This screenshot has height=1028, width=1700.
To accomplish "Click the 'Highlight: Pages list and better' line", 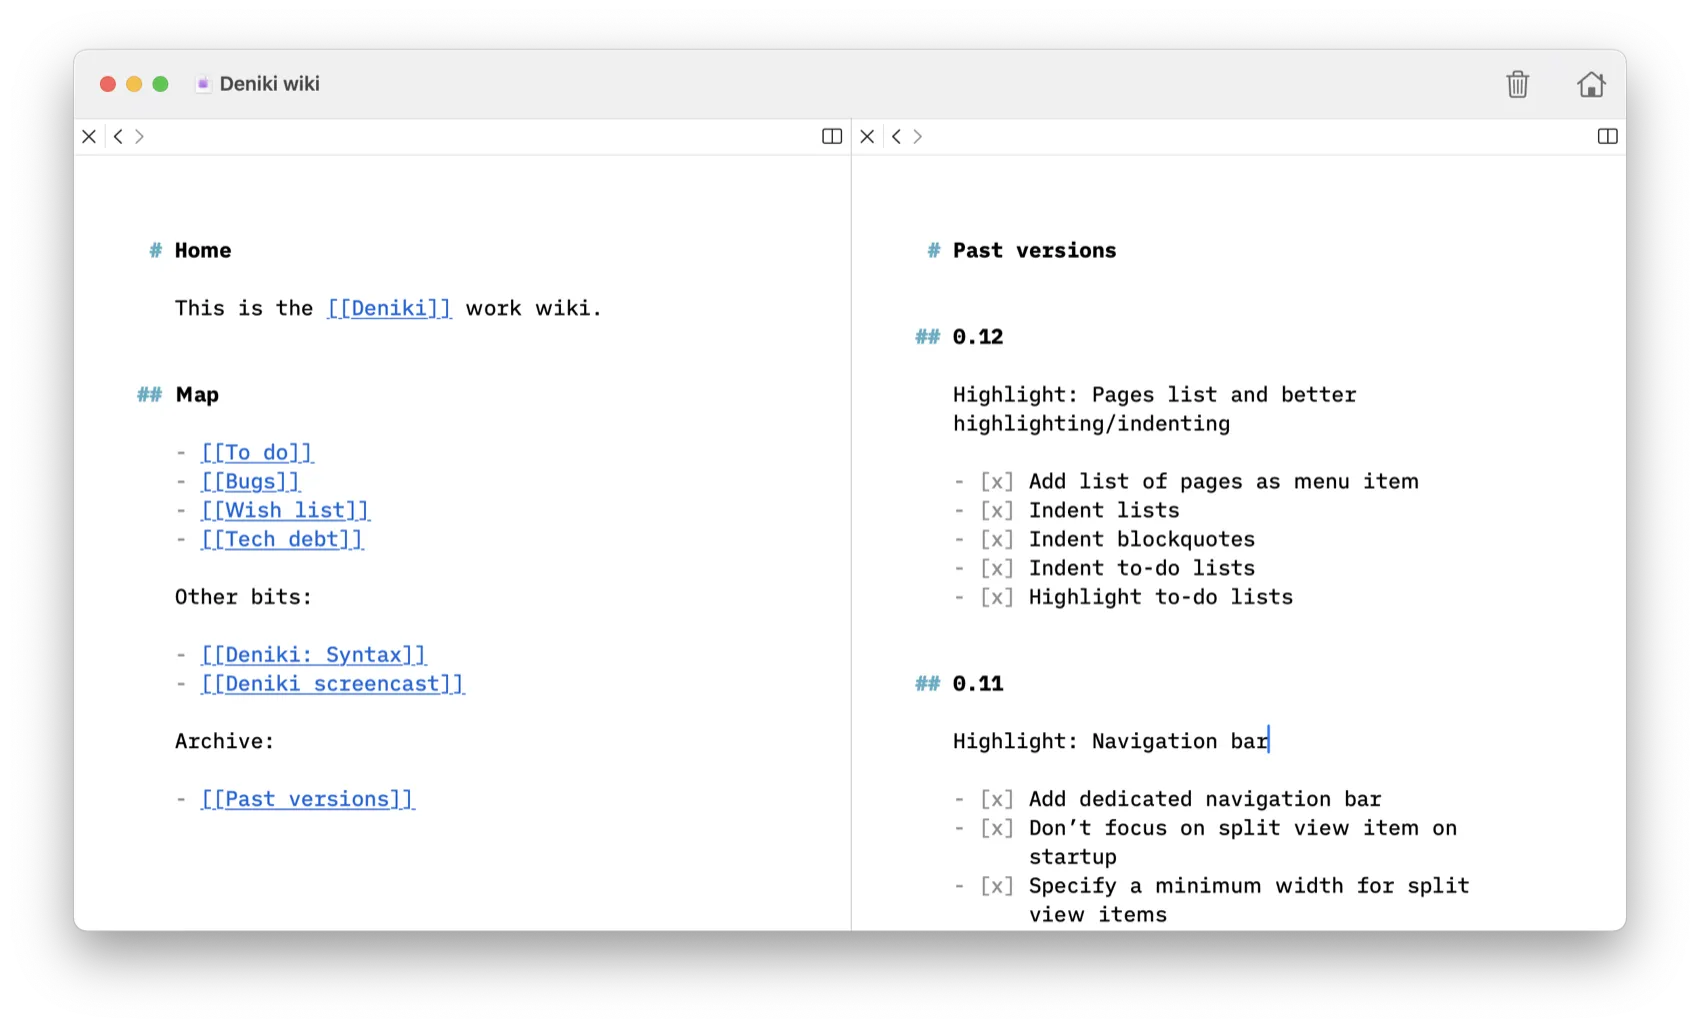I will pyautogui.click(x=1154, y=395).
